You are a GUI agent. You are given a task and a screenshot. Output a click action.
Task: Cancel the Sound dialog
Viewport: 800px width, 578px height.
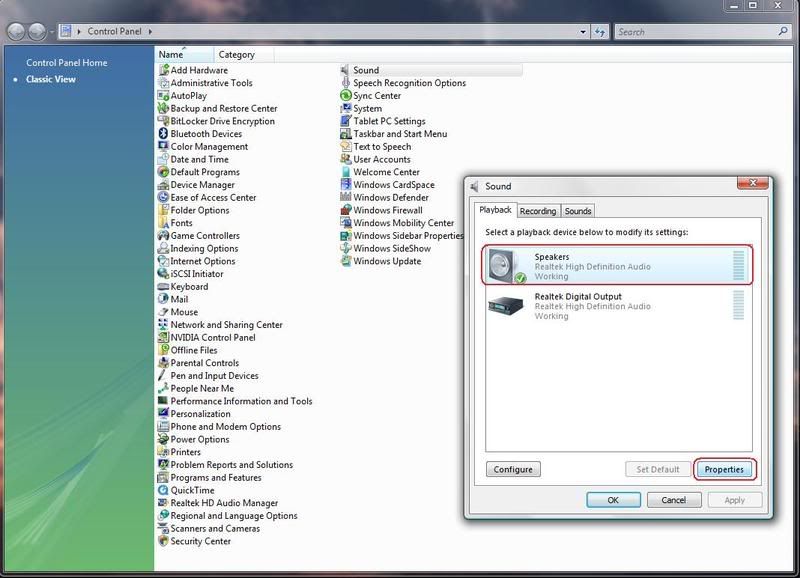pyautogui.click(x=673, y=500)
